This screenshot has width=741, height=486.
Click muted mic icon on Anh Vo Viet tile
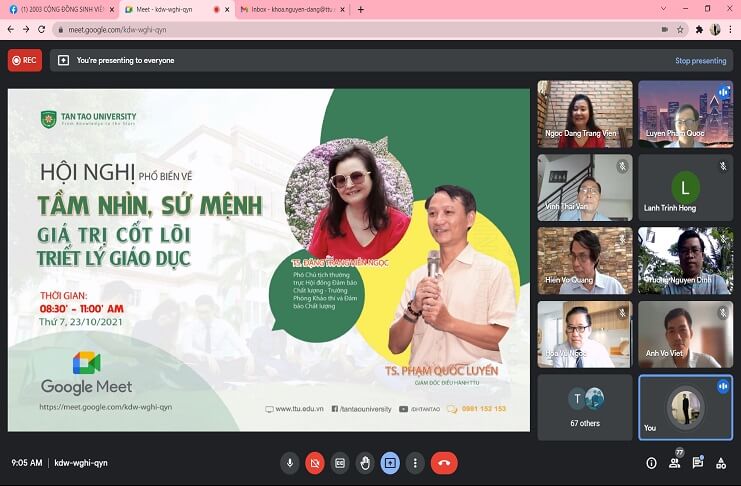723,312
